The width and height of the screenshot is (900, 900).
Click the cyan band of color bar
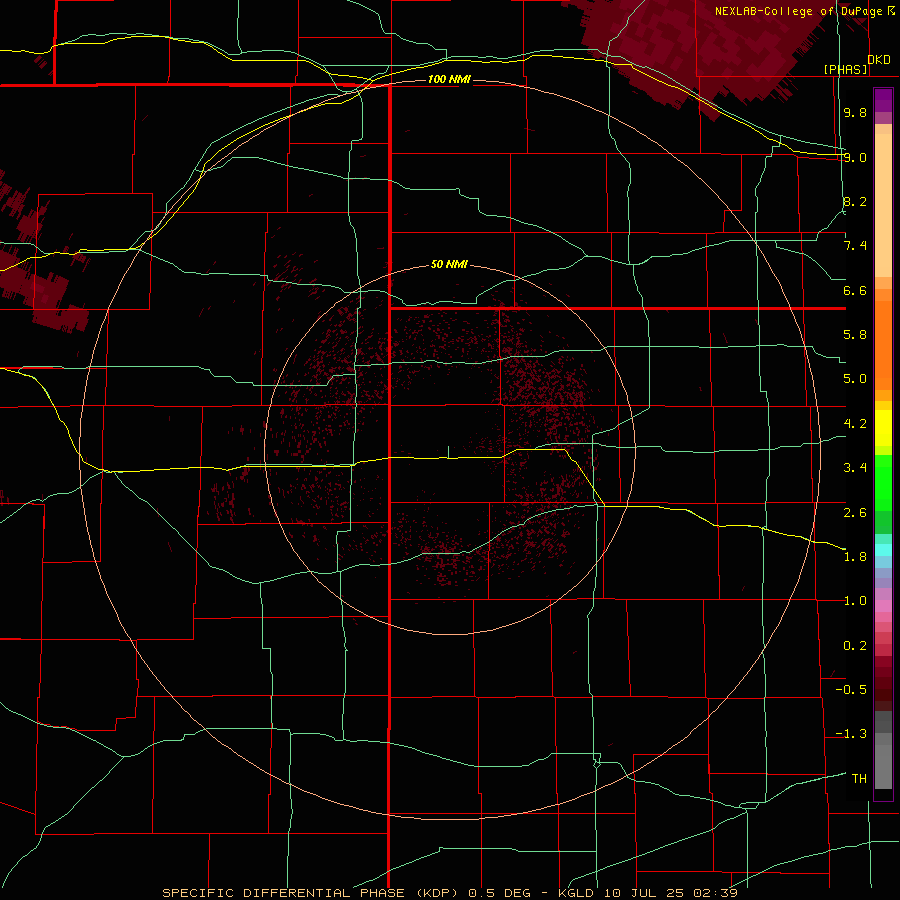[x=883, y=550]
